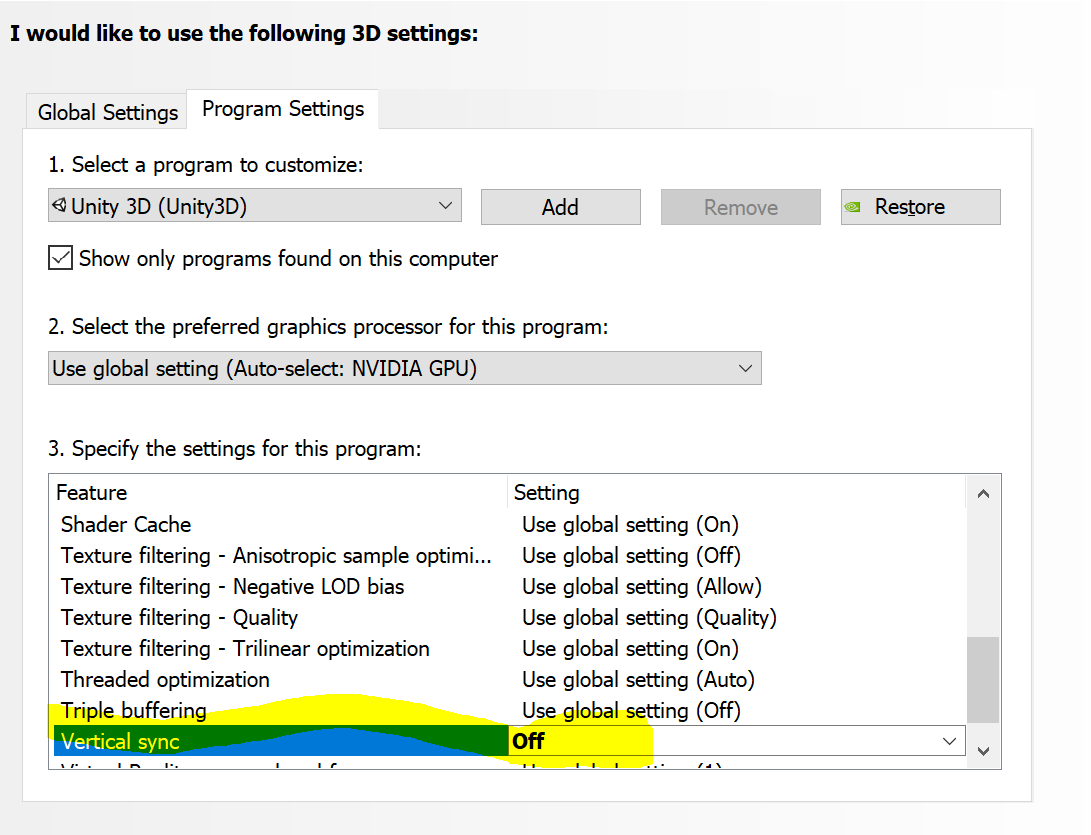
Task: Switch to the Global Settings tab
Action: click(107, 112)
